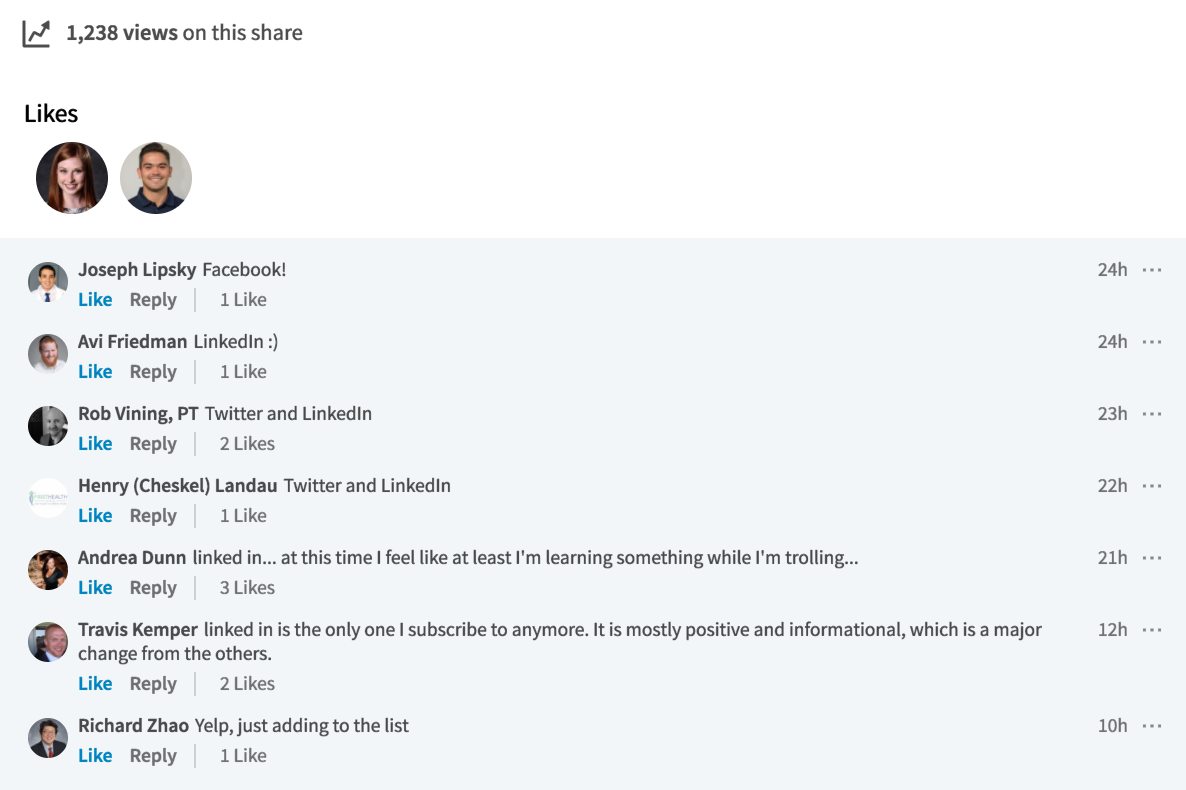Click Richard Zhao's profile photo

click(48, 738)
